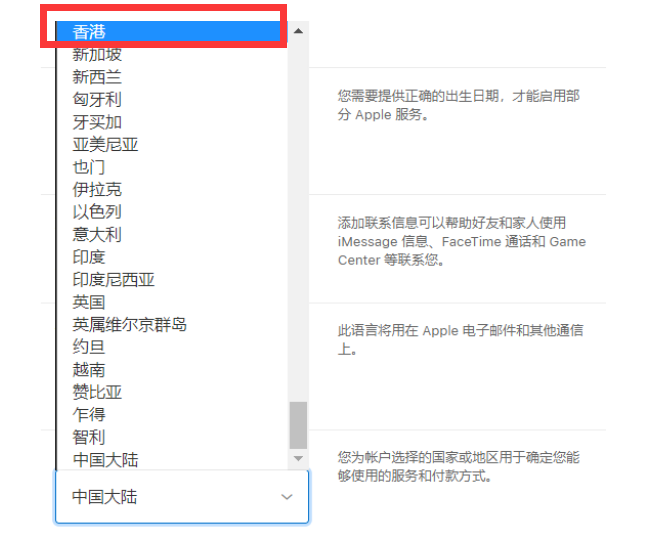Screen dimensions: 664x543
Task: Click the list scrollbar thumb
Action: 298,425
